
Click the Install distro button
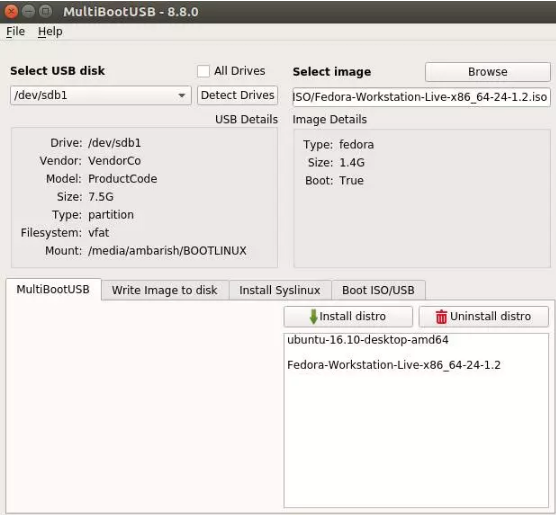click(x=348, y=316)
